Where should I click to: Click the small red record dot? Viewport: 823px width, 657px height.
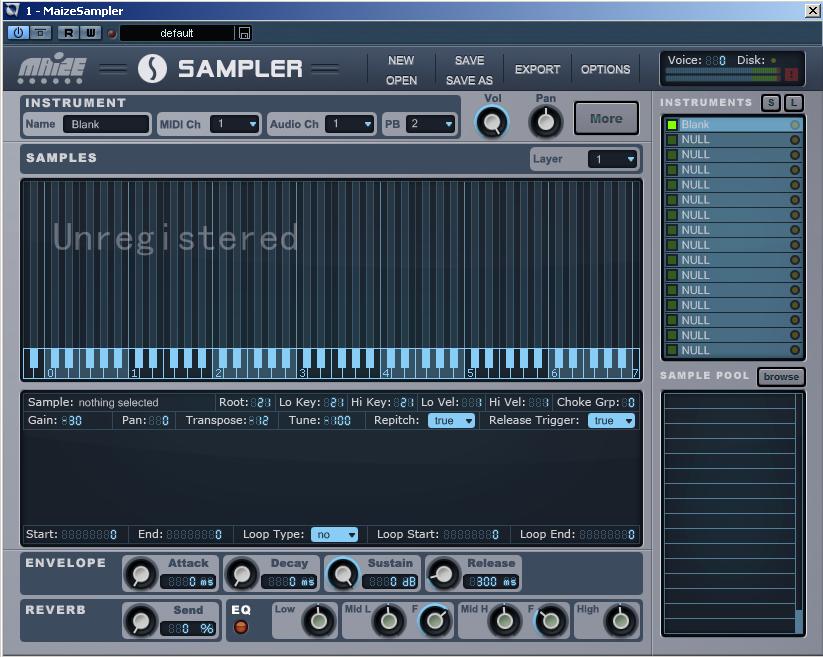[x=111, y=34]
